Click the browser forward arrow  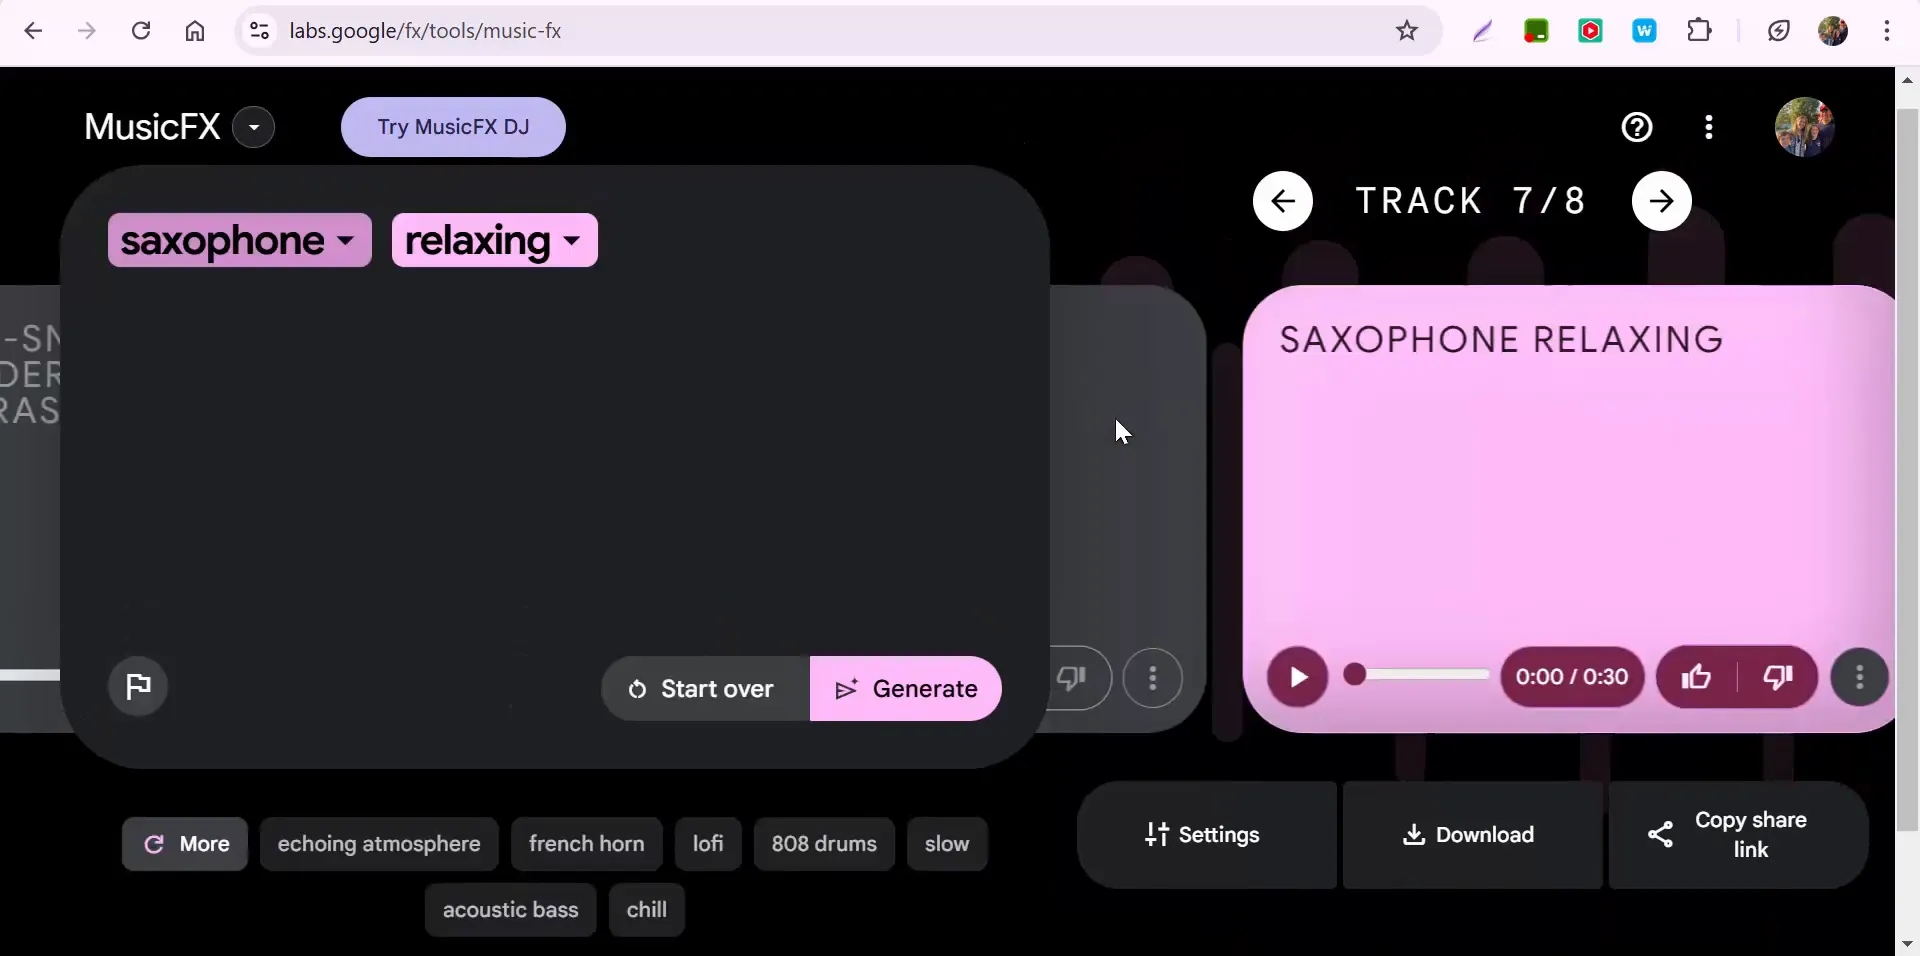pyautogui.click(x=87, y=31)
